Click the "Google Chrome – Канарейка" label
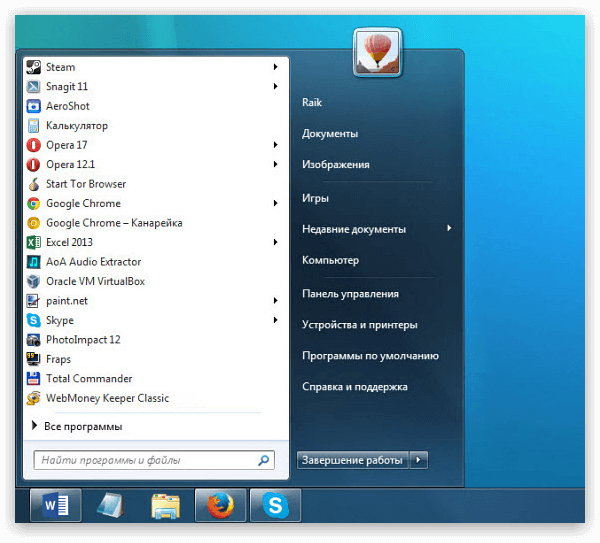The height and width of the screenshot is (543, 600). 114,223
